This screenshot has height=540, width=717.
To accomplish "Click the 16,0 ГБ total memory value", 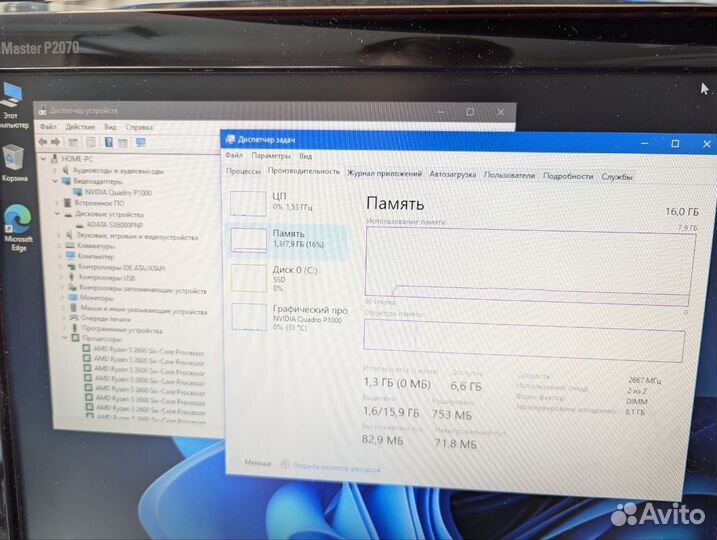I will pos(682,212).
